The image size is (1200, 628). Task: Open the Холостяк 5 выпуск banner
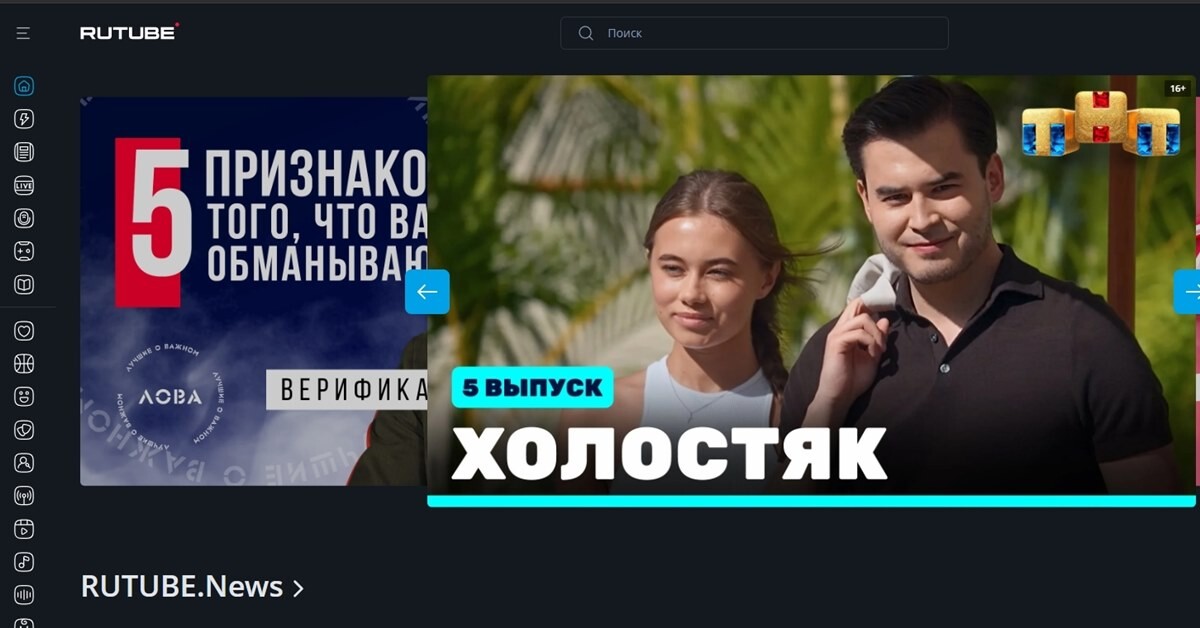(x=811, y=291)
